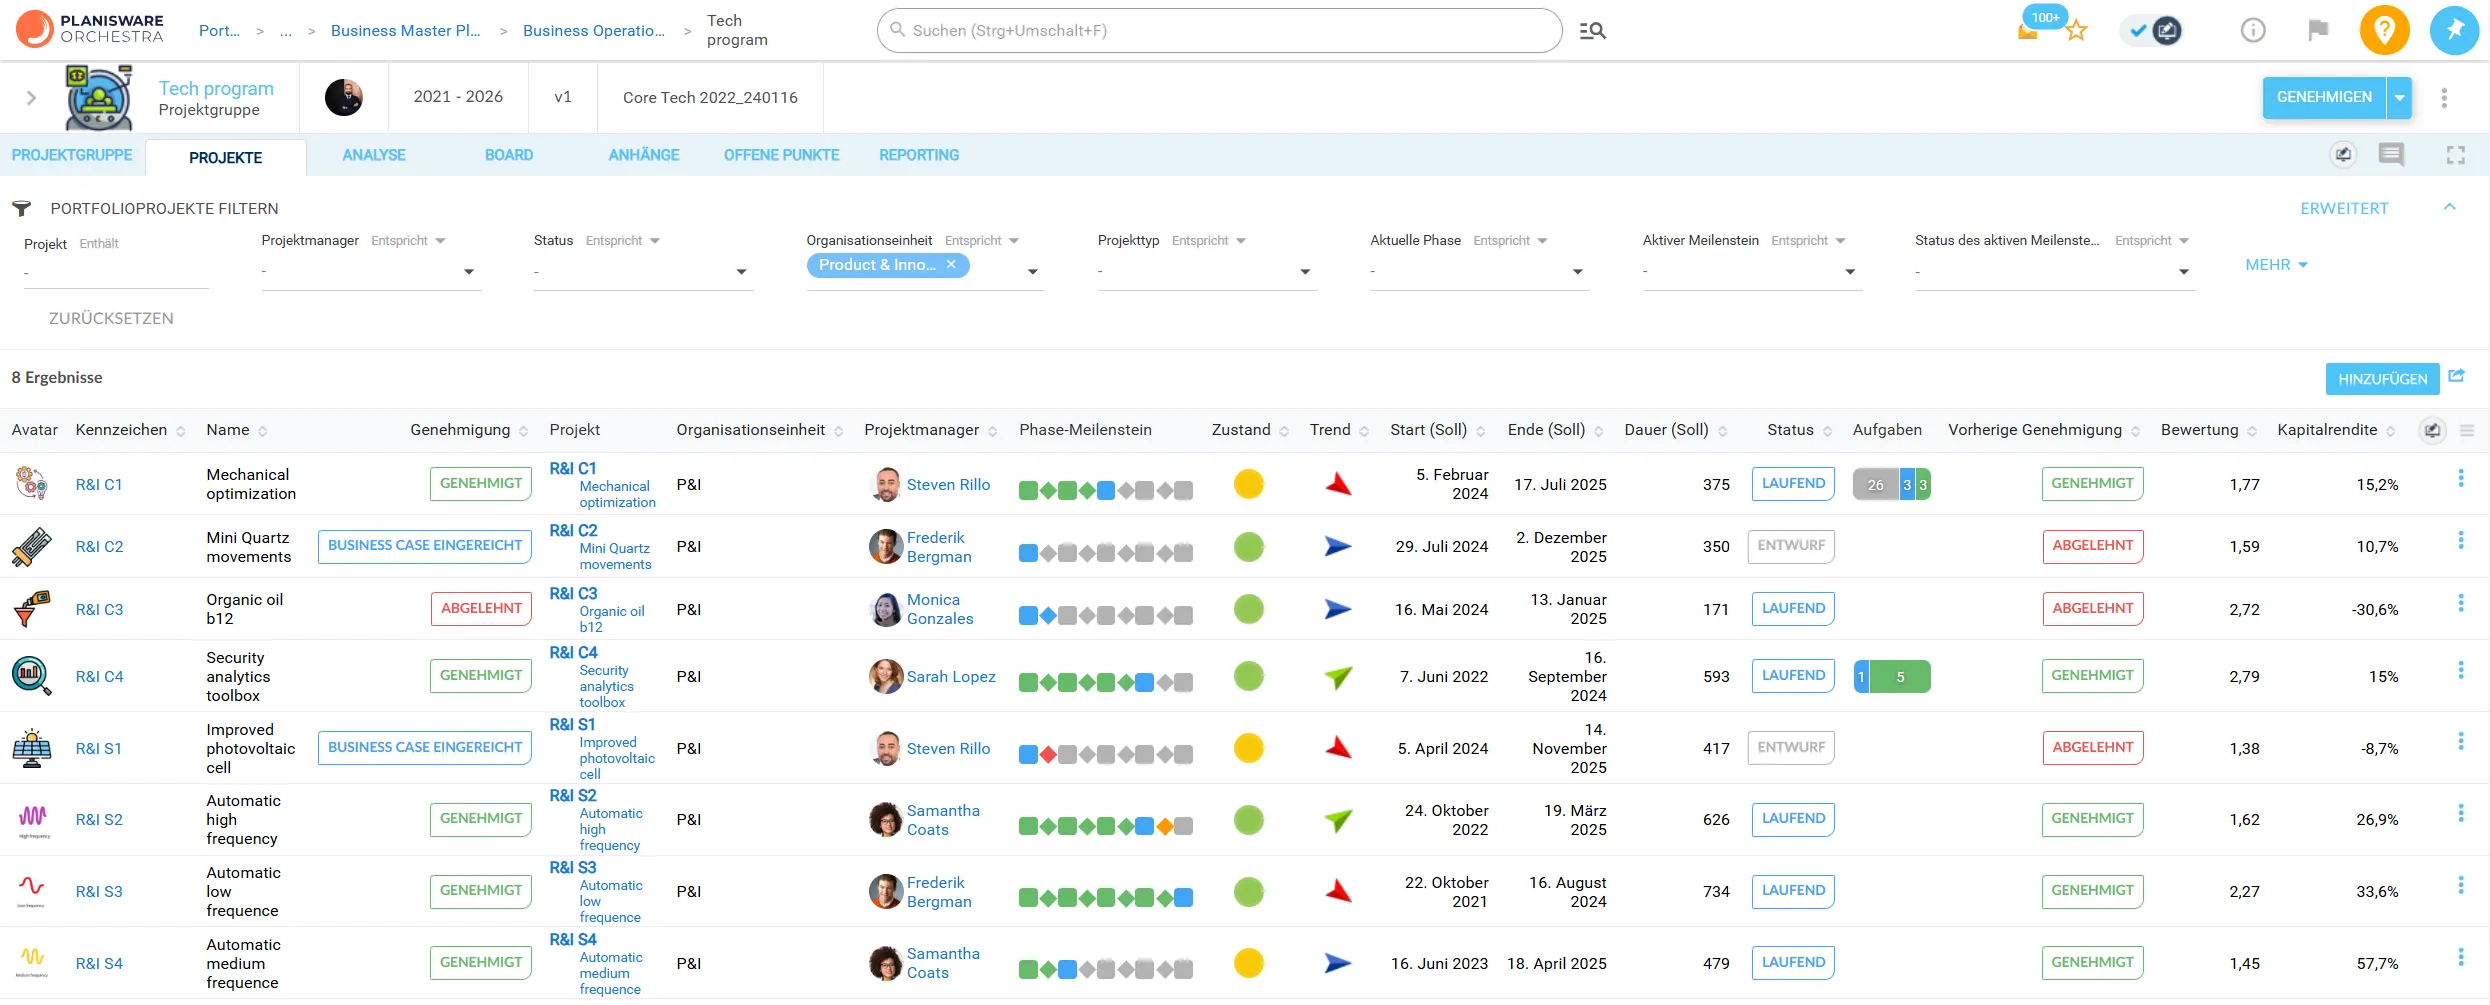This screenshot has width=2490, height=1005.
Task: Remove the Product & Inno... filter chip
Action: point(951,265)
